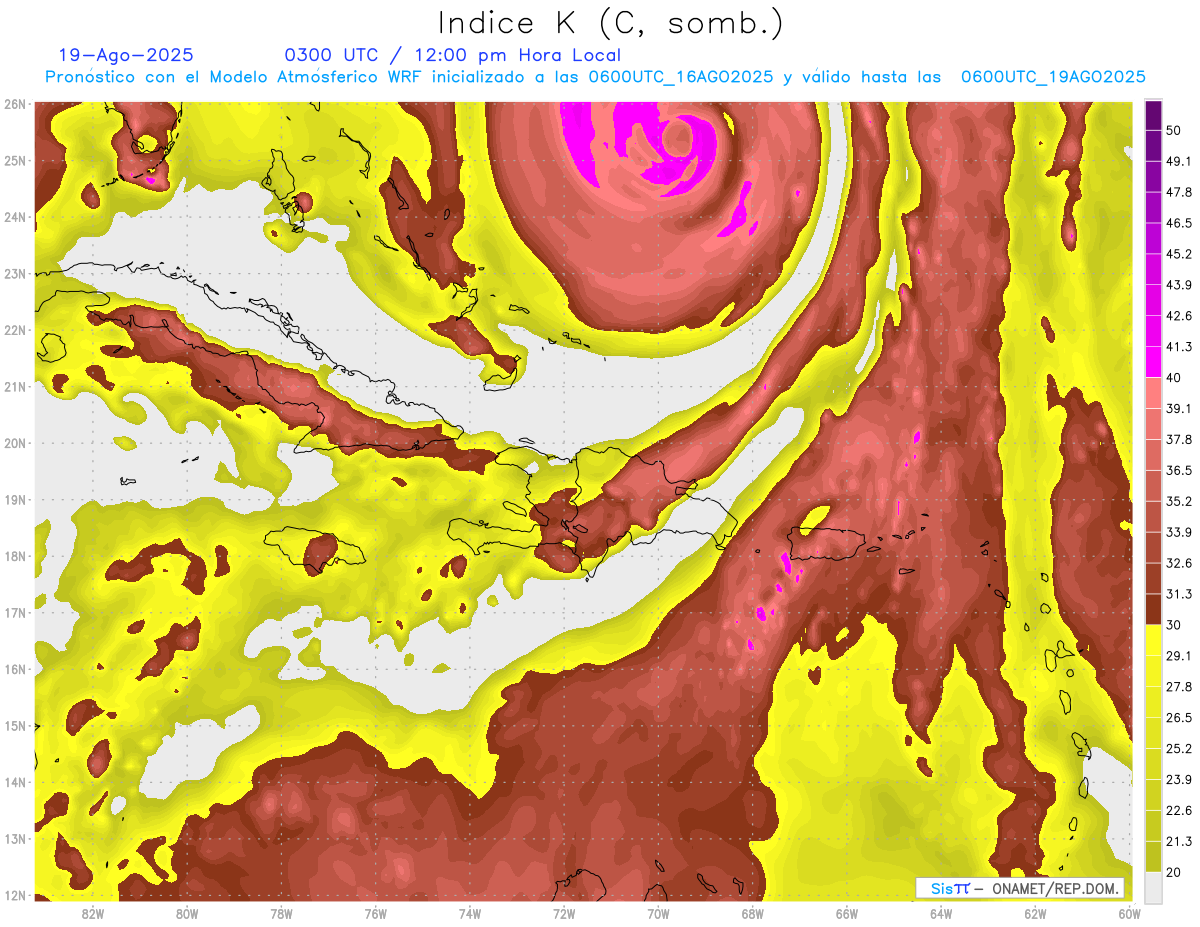Click the 14N latitude axis label

(x=15, y=782)
